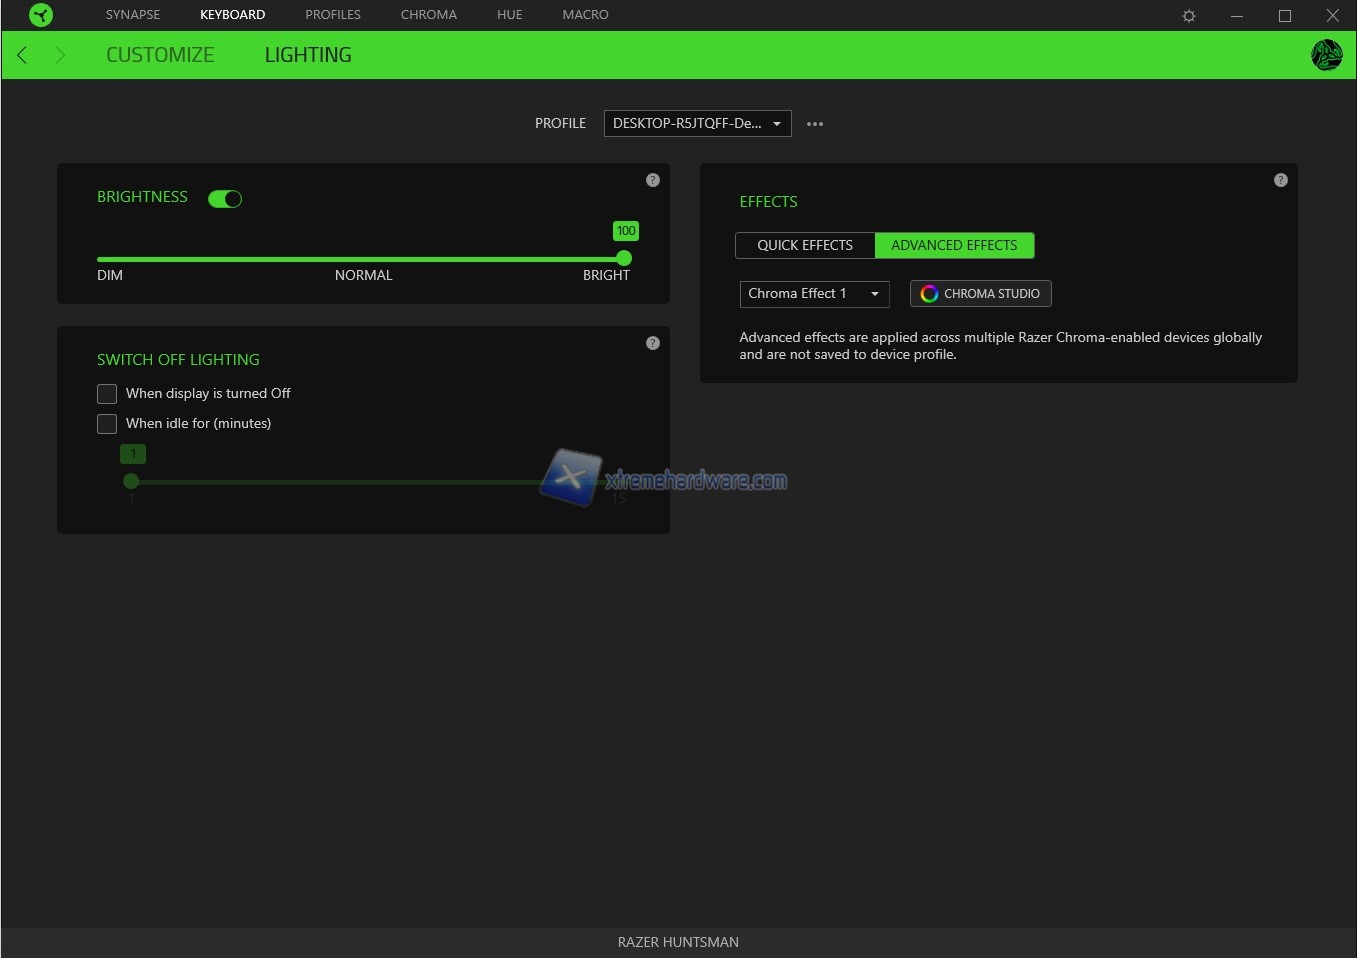Image resolution: width=1357 pixels, height=958 pixels.
Task: Click the Effects panel help icon
Action: pyautogui.click(x=1281, y=180)
